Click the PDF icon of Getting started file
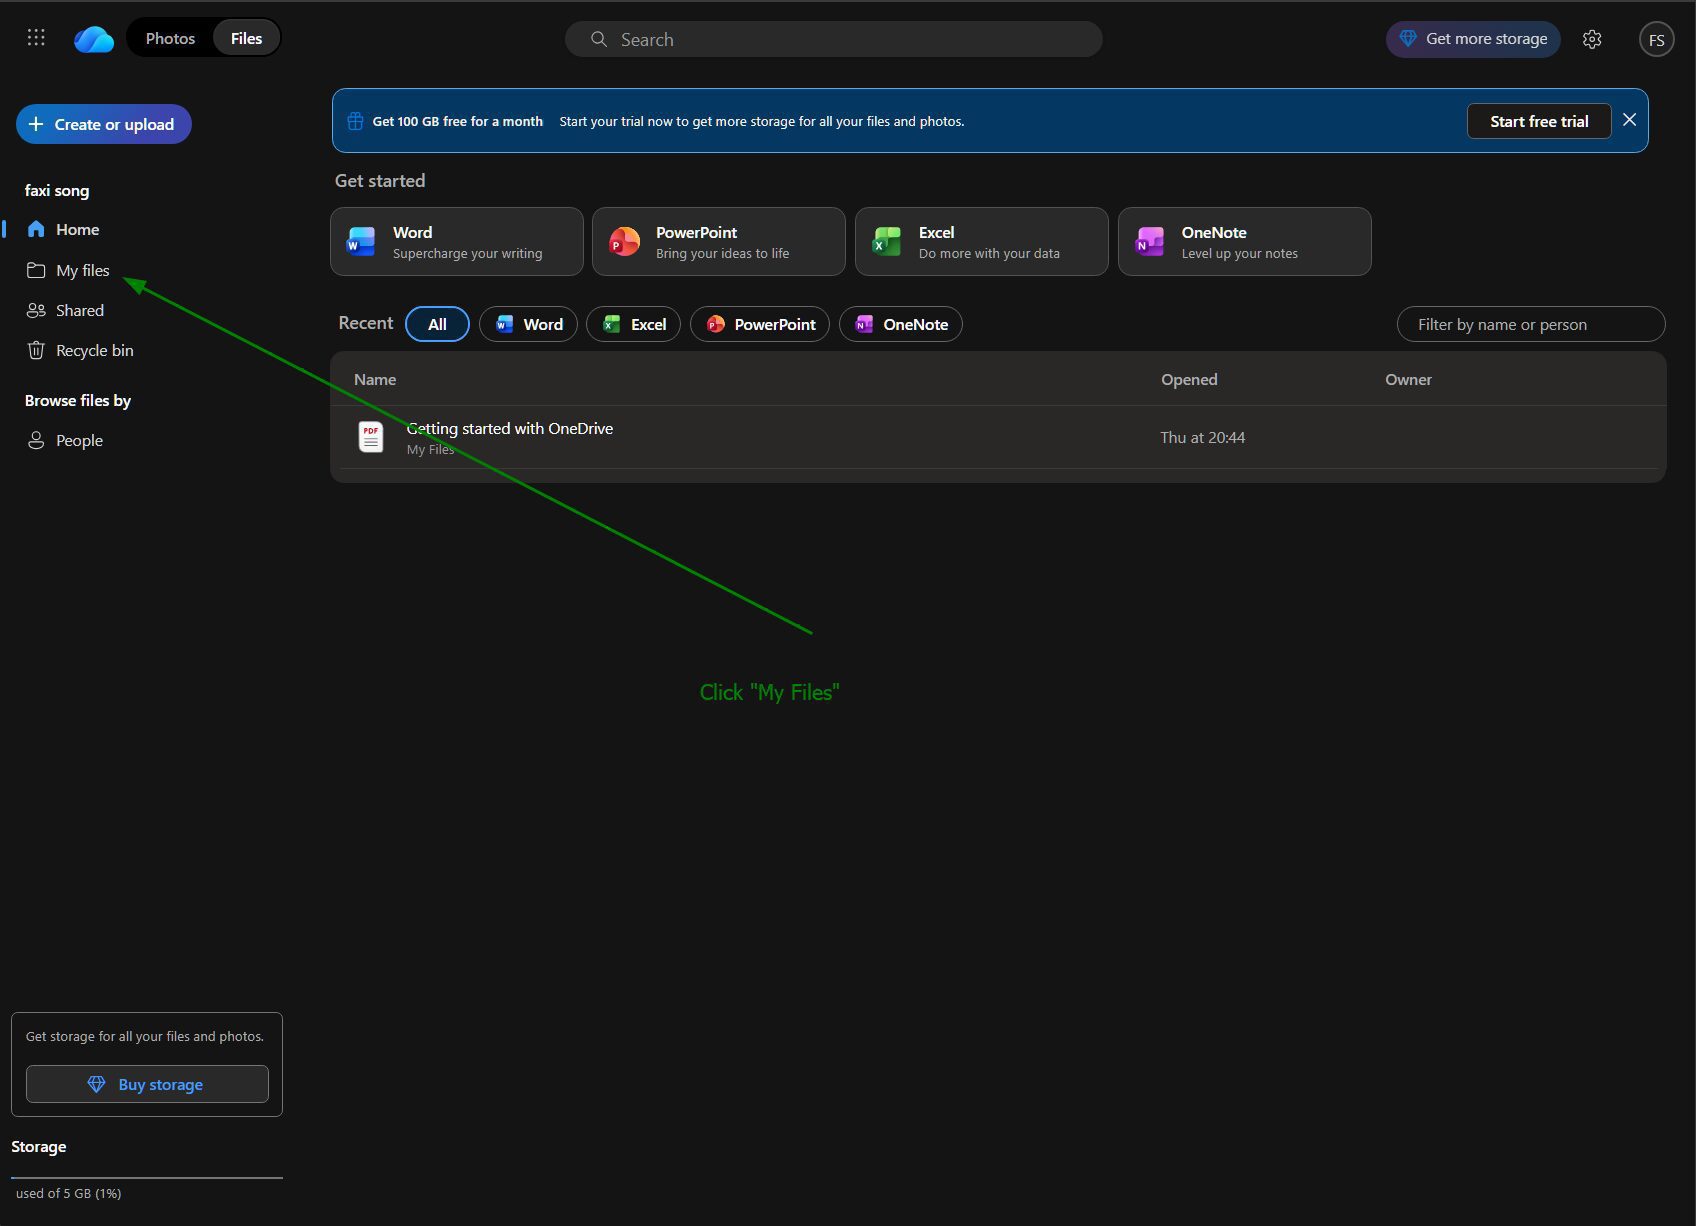 point(371,437)
